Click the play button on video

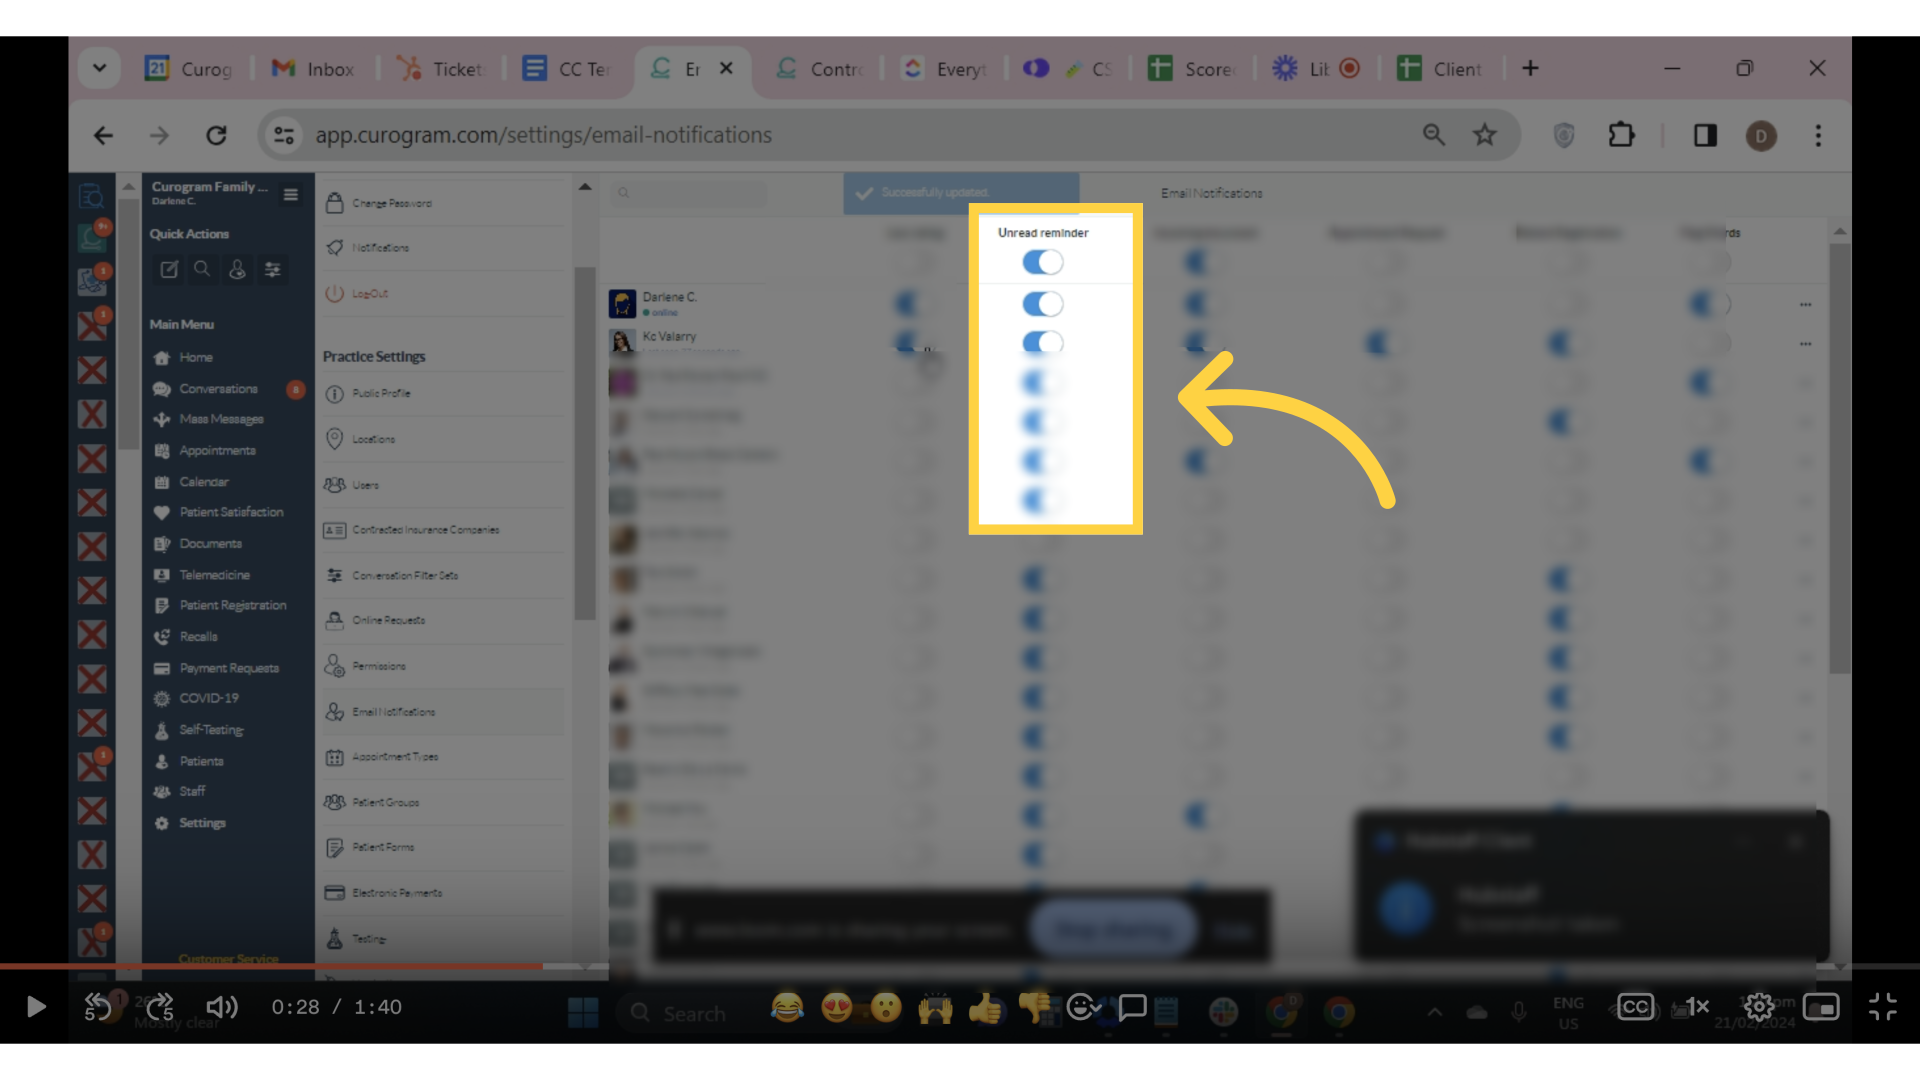[36, 1007]
